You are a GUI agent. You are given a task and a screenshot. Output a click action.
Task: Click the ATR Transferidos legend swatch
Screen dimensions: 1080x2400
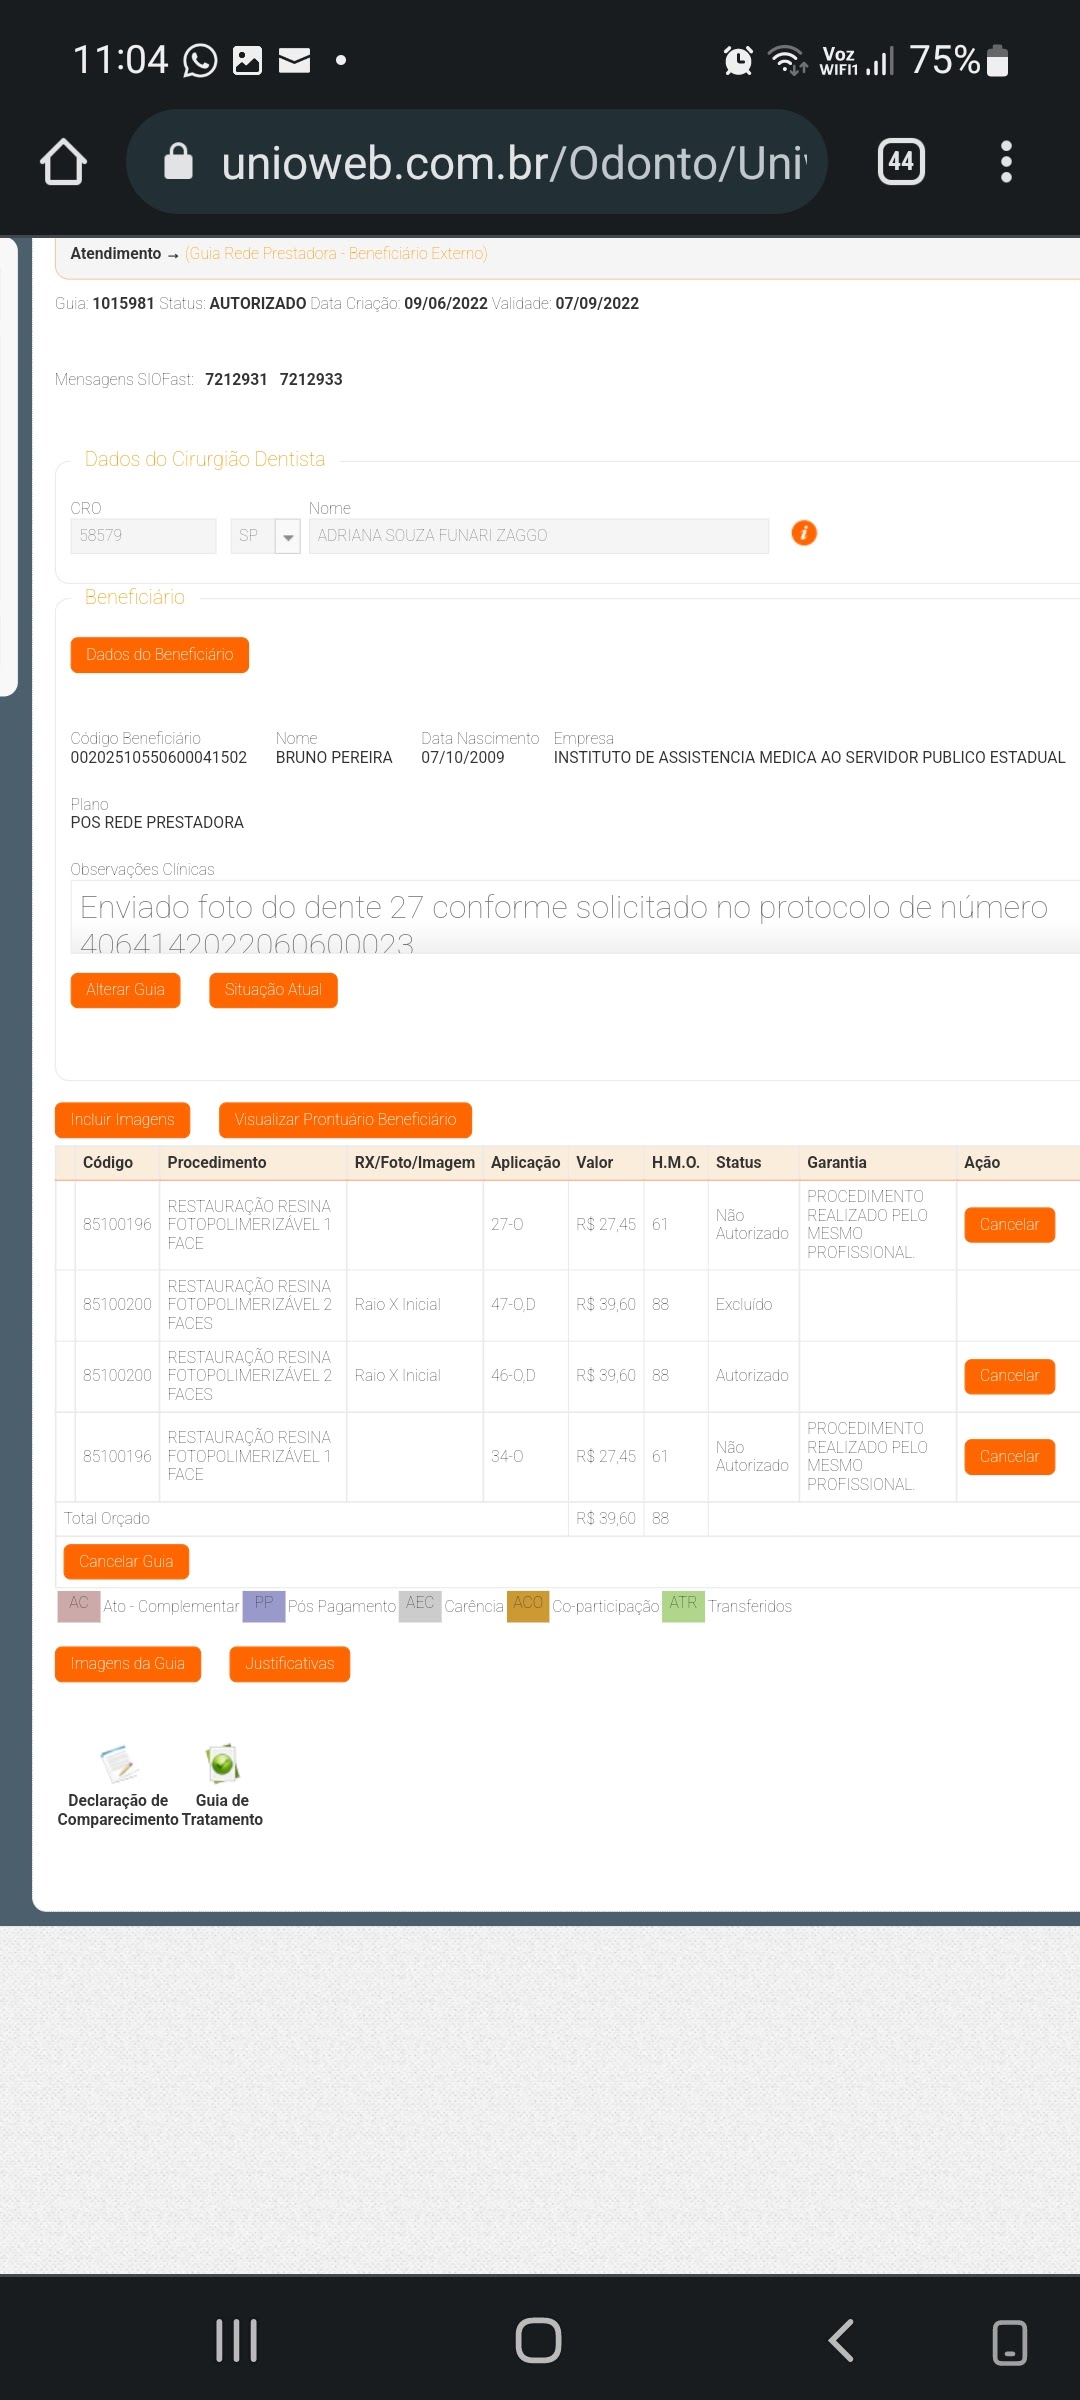tap(683, 1606)
